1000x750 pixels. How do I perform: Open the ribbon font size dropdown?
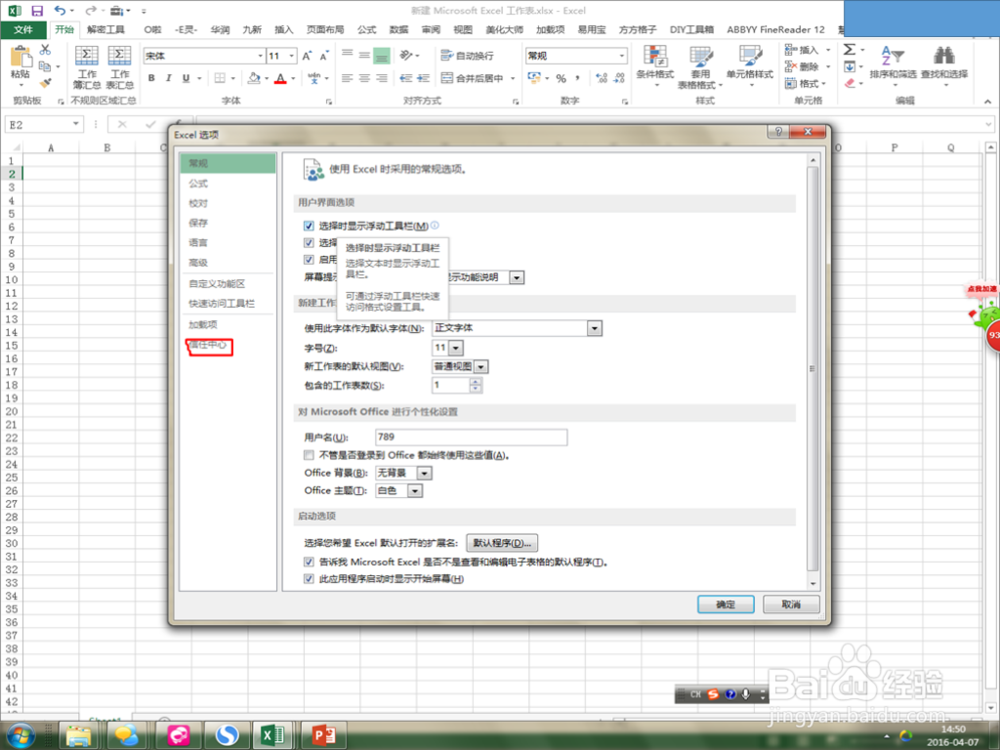pos(291,56)
